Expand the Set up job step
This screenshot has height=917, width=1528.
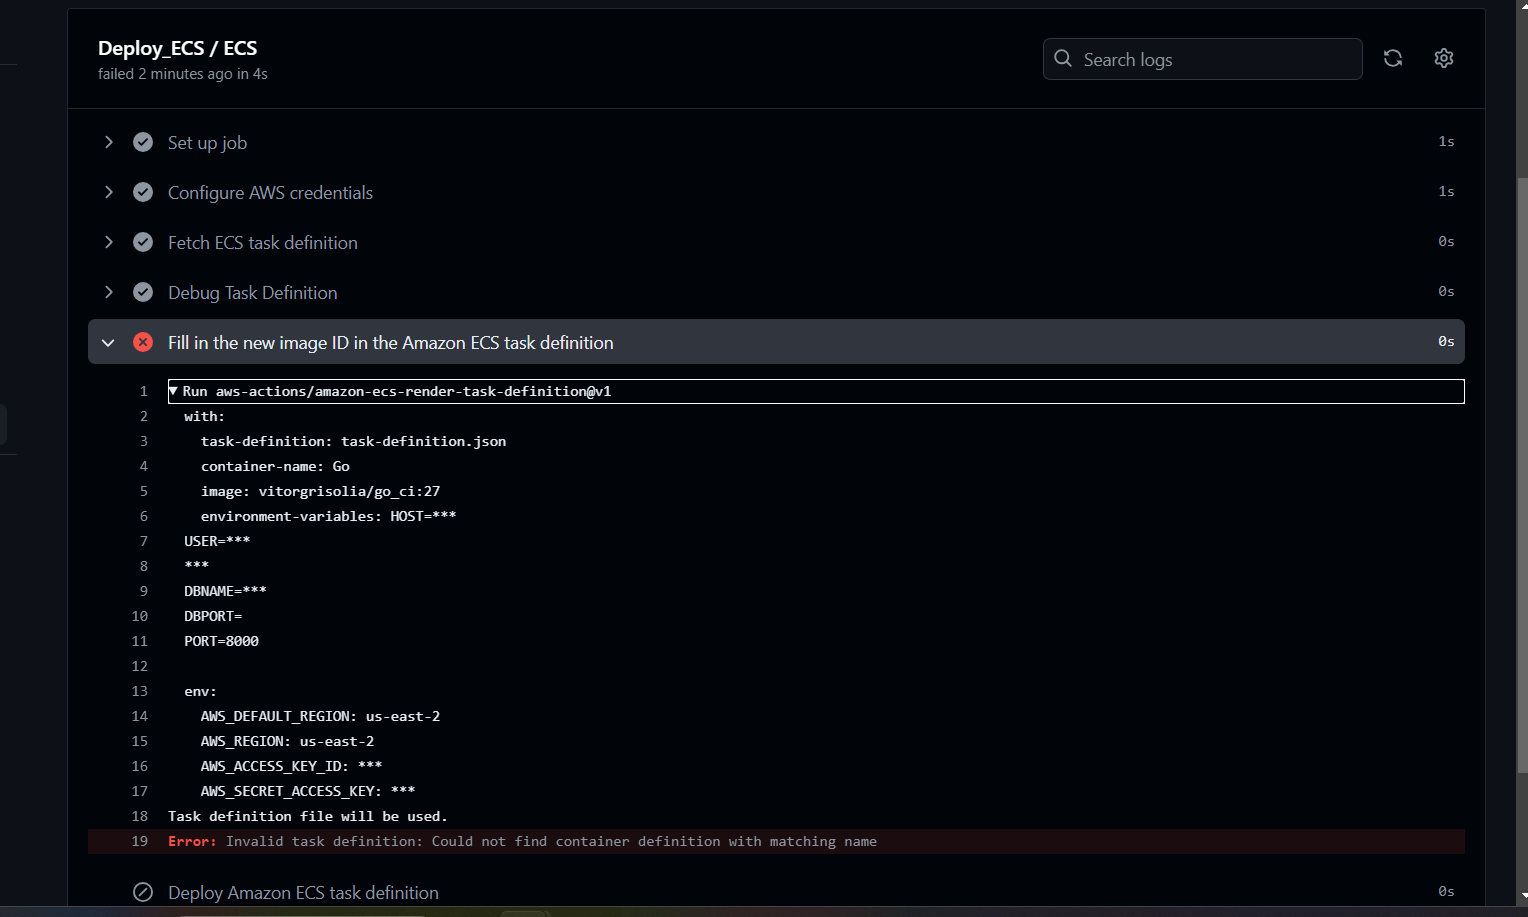pyautogui.click(x=109, y=142)
